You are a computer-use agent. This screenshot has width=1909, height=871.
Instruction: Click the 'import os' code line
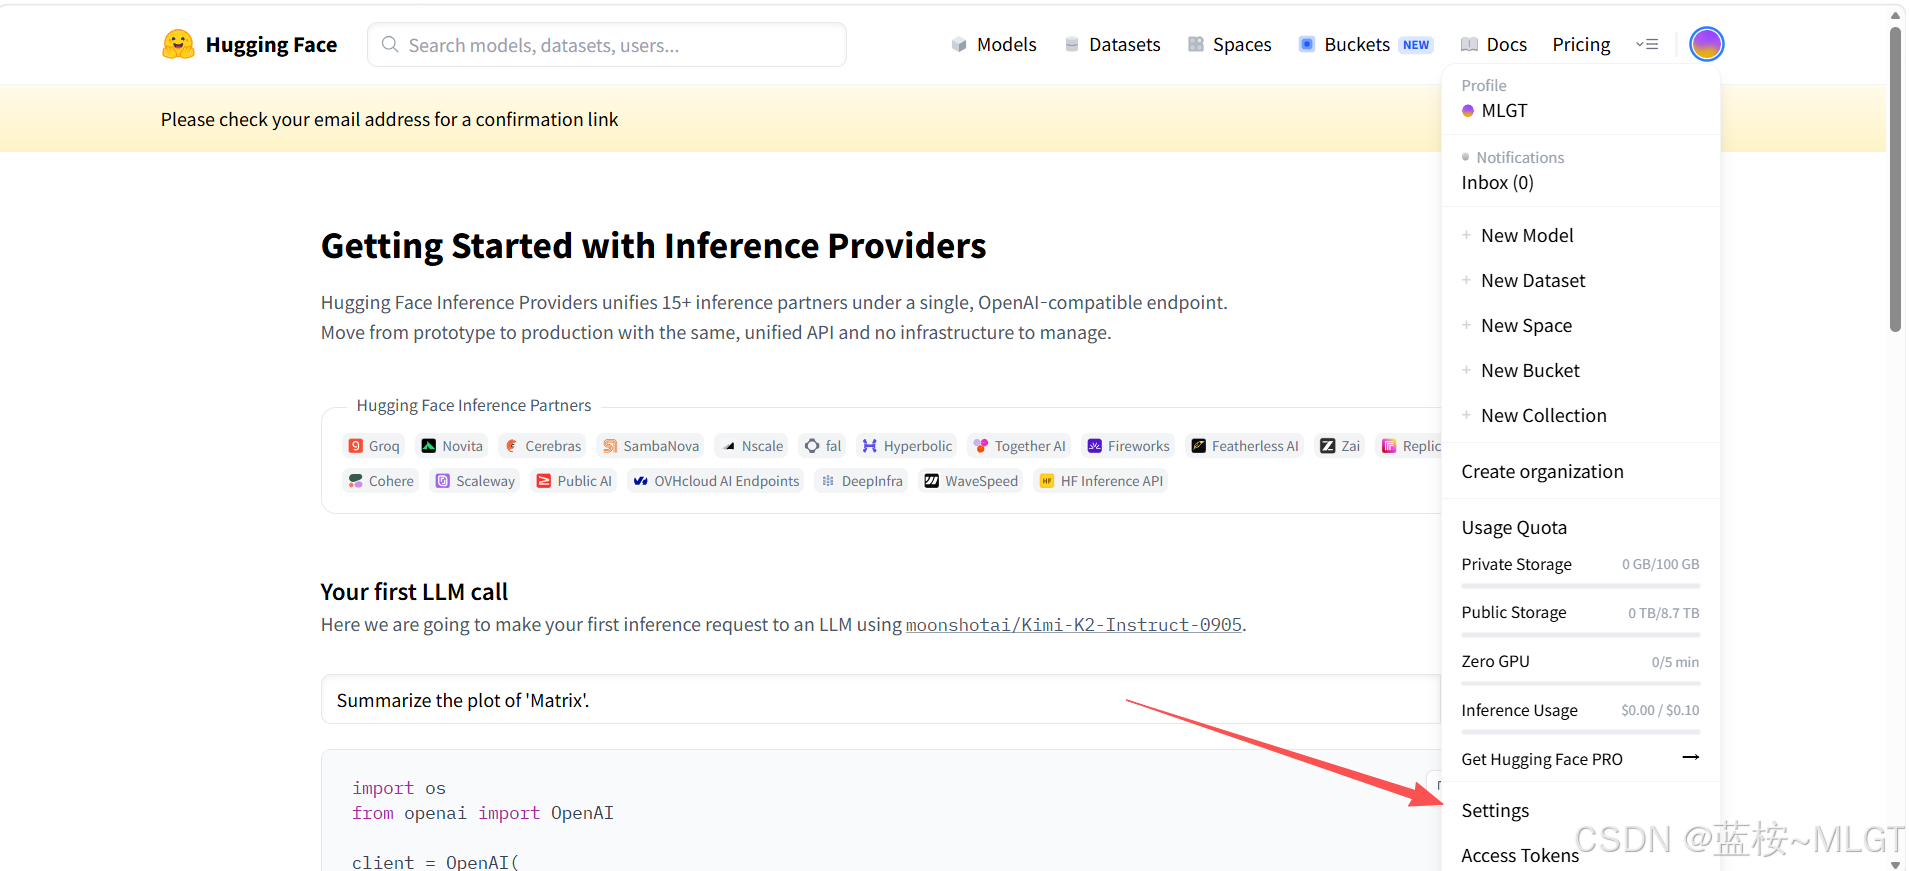(399, 789)
